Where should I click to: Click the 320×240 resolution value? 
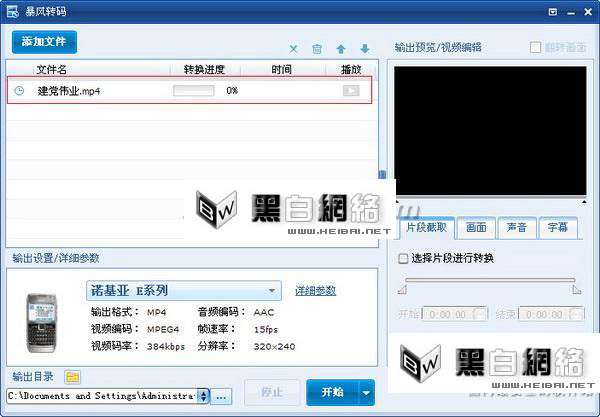274,347
